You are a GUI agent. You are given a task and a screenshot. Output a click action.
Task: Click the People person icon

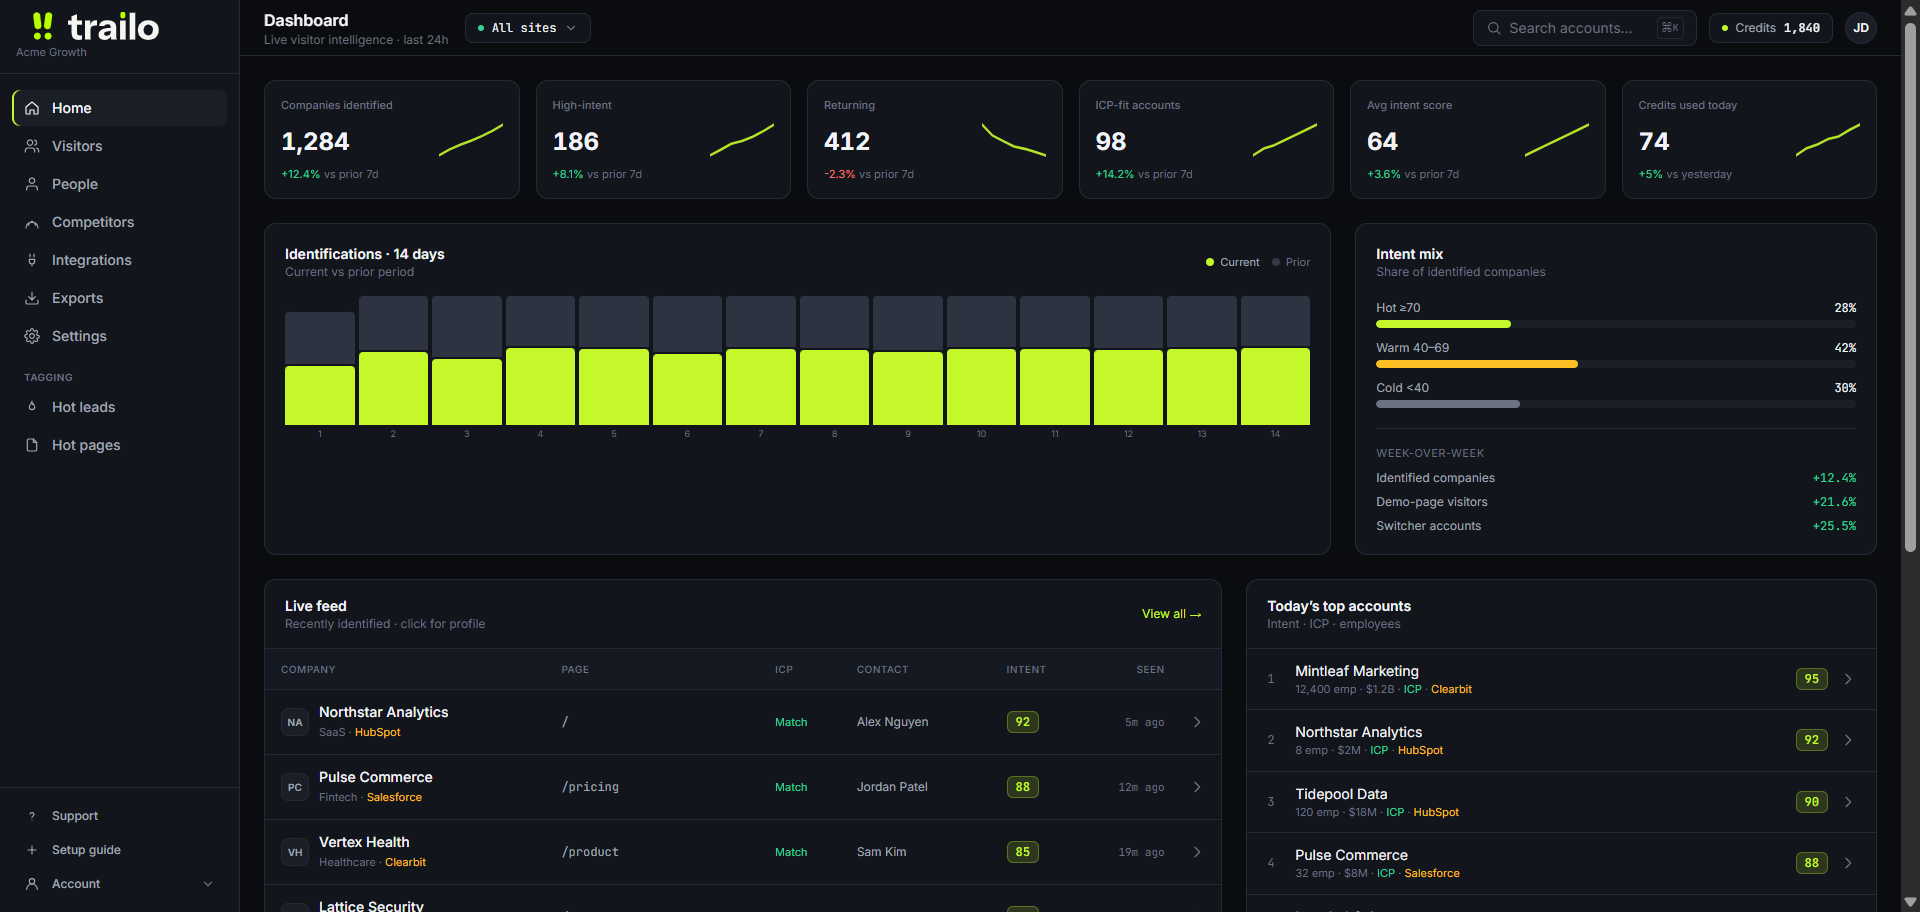[x=32, y=184]
